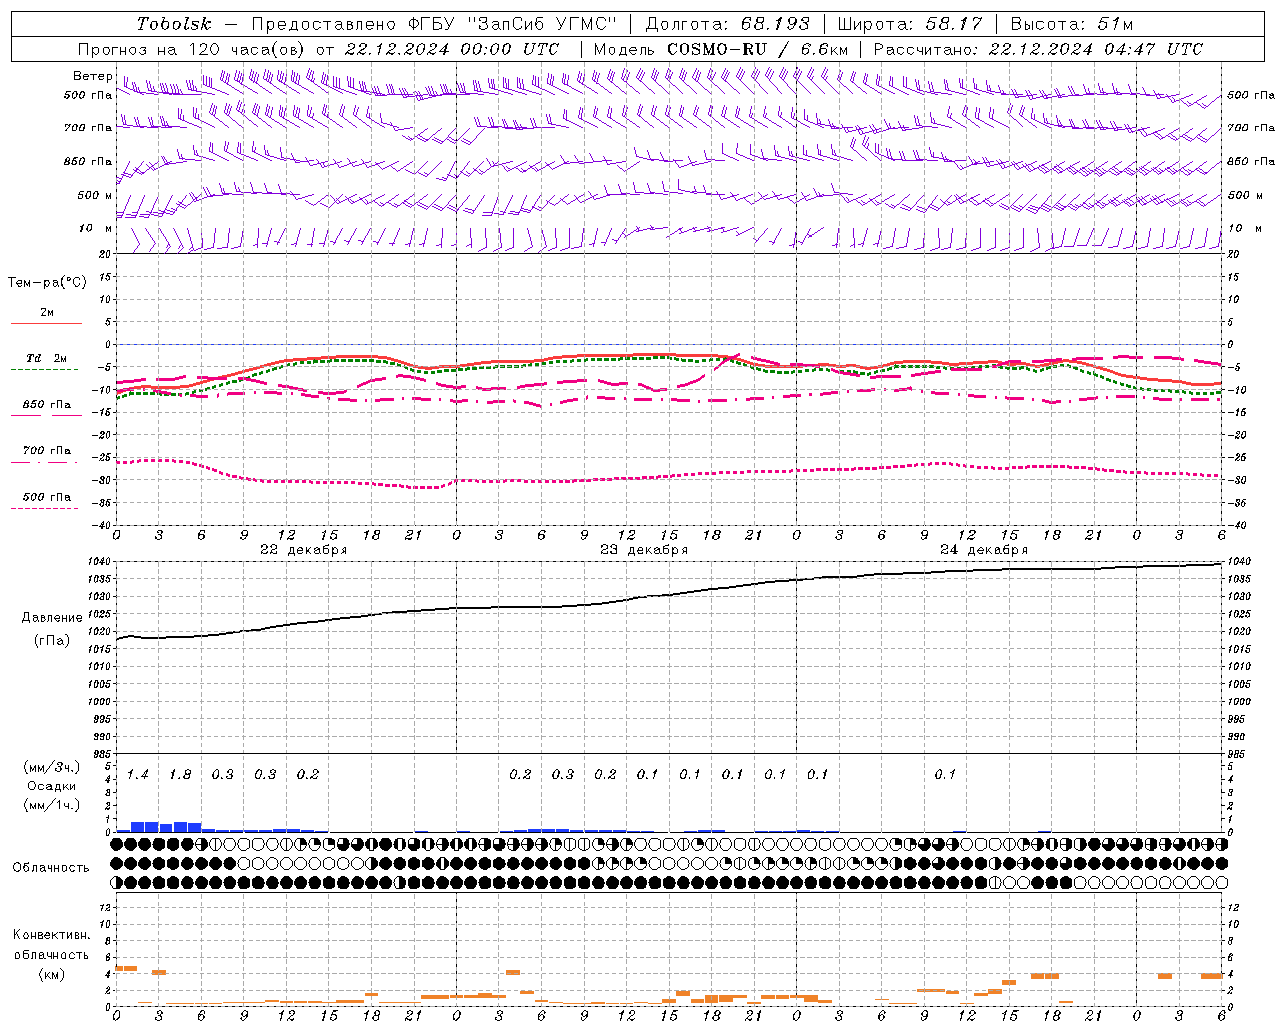Select the Модель COSMO-RU / 6.6км label

(721, 49)
